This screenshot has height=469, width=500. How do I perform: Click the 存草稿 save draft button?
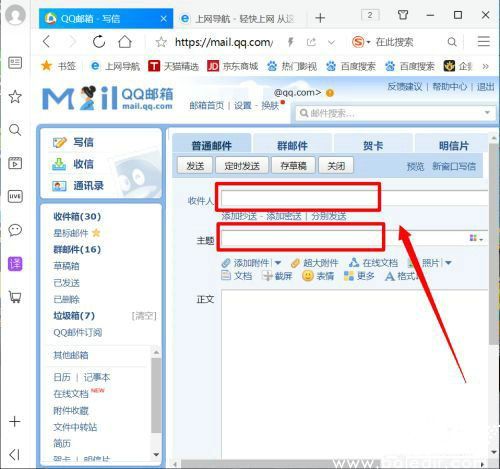[293, 165]
